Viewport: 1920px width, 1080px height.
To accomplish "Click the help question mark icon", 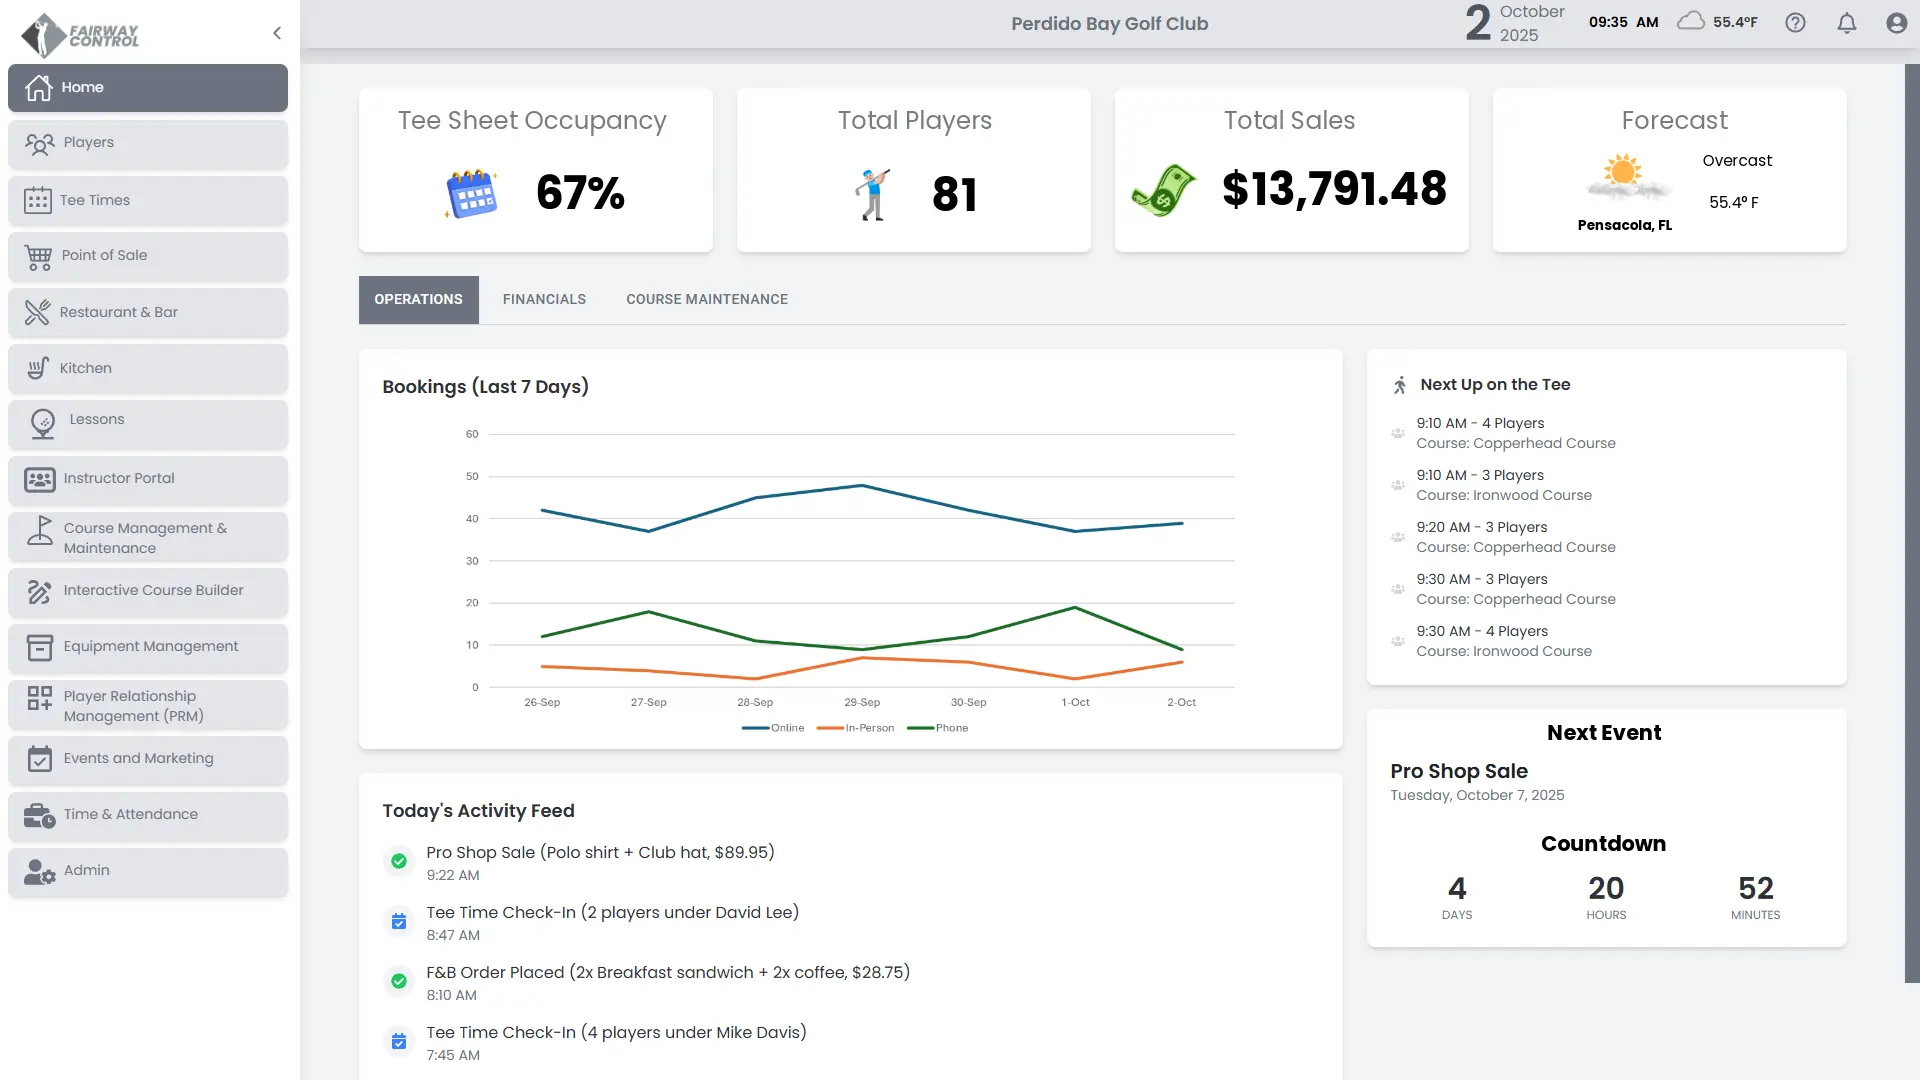I will [1795, 23].
